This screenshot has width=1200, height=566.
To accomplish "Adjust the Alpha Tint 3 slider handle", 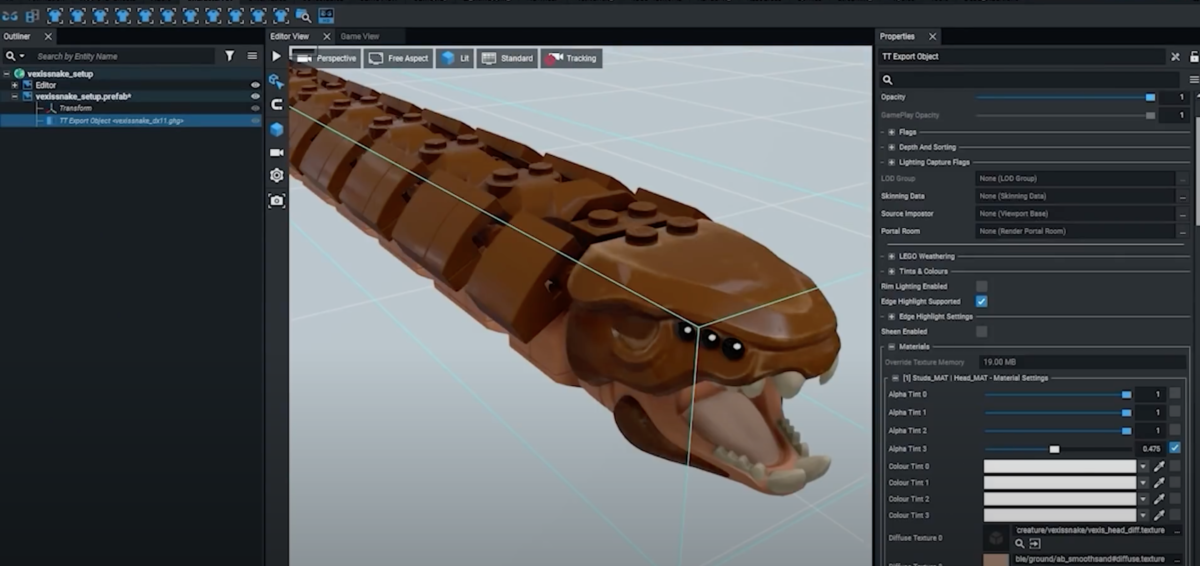I will point(1054,449).
